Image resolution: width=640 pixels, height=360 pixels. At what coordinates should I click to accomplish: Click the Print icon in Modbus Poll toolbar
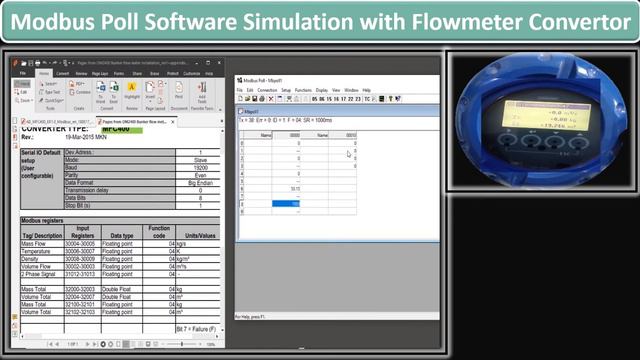point(262,99)
